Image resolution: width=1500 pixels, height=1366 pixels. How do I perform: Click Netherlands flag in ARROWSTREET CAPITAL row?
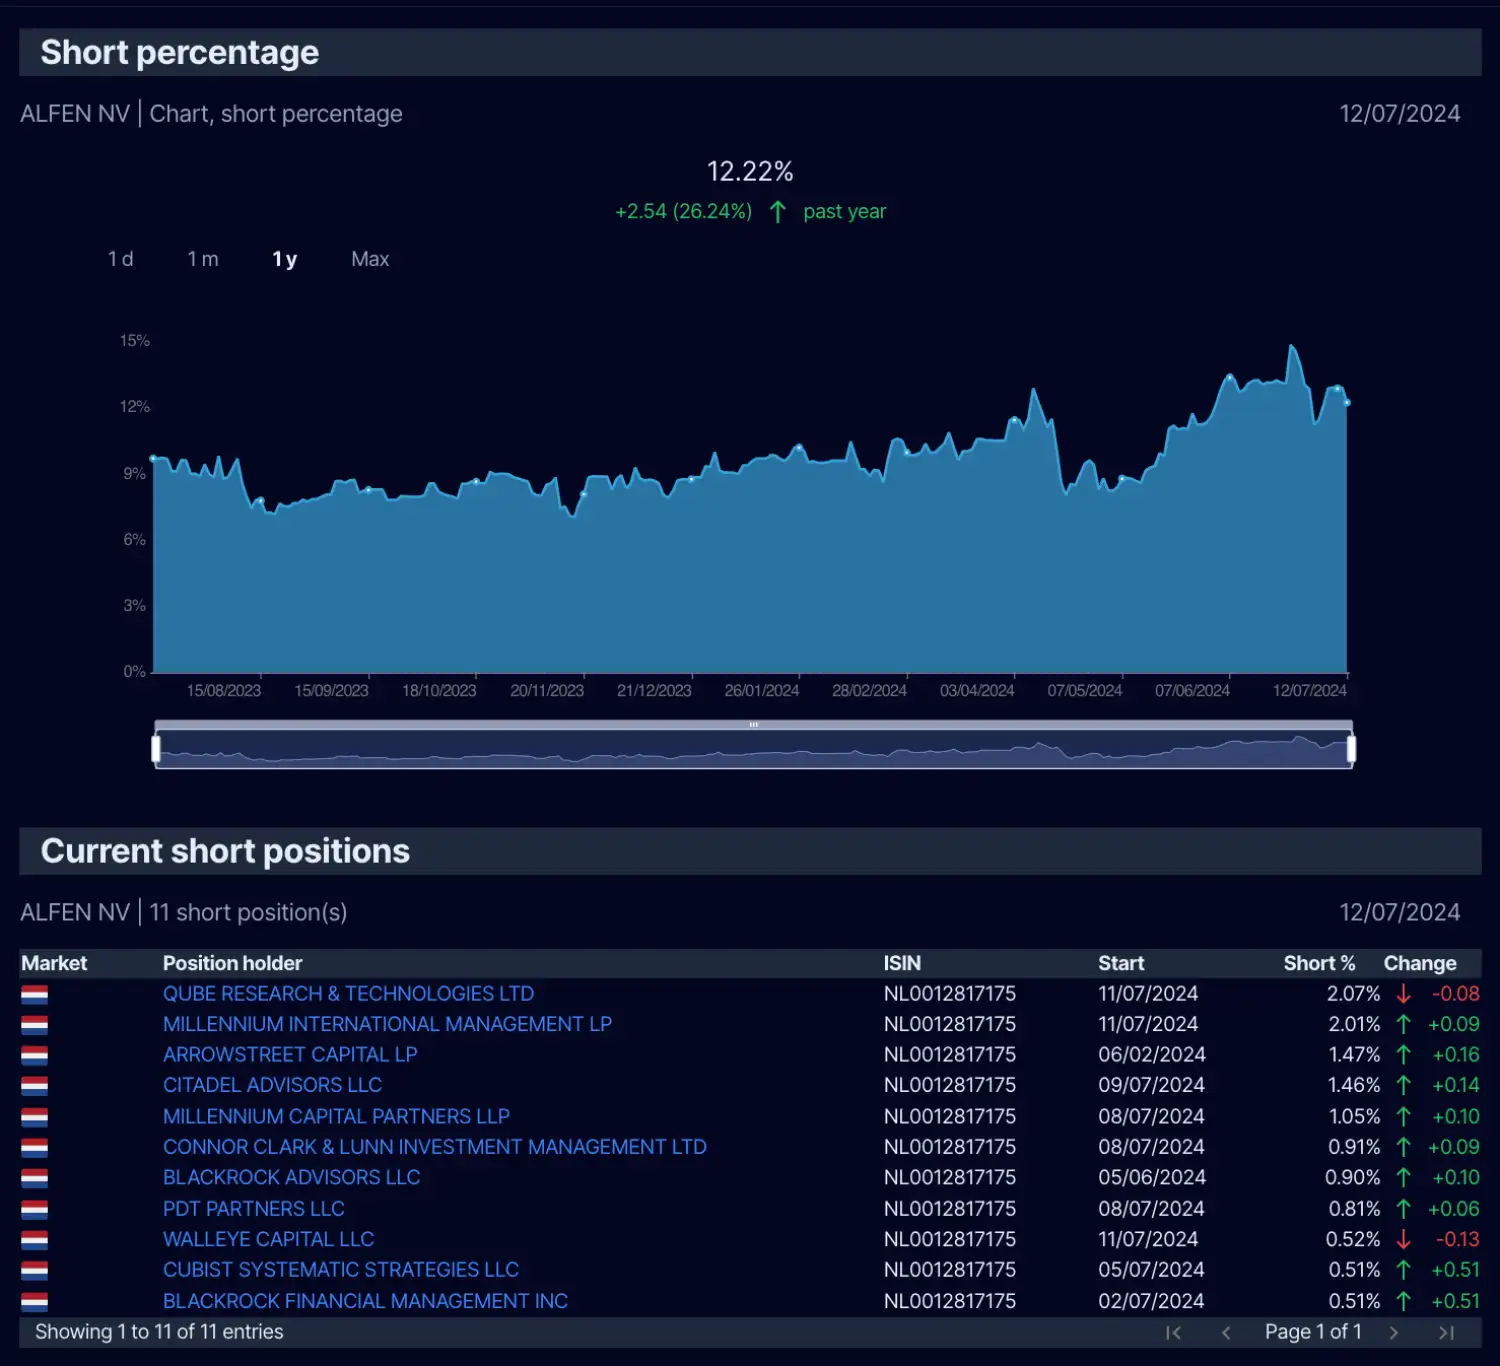(x=34, y=1056)
